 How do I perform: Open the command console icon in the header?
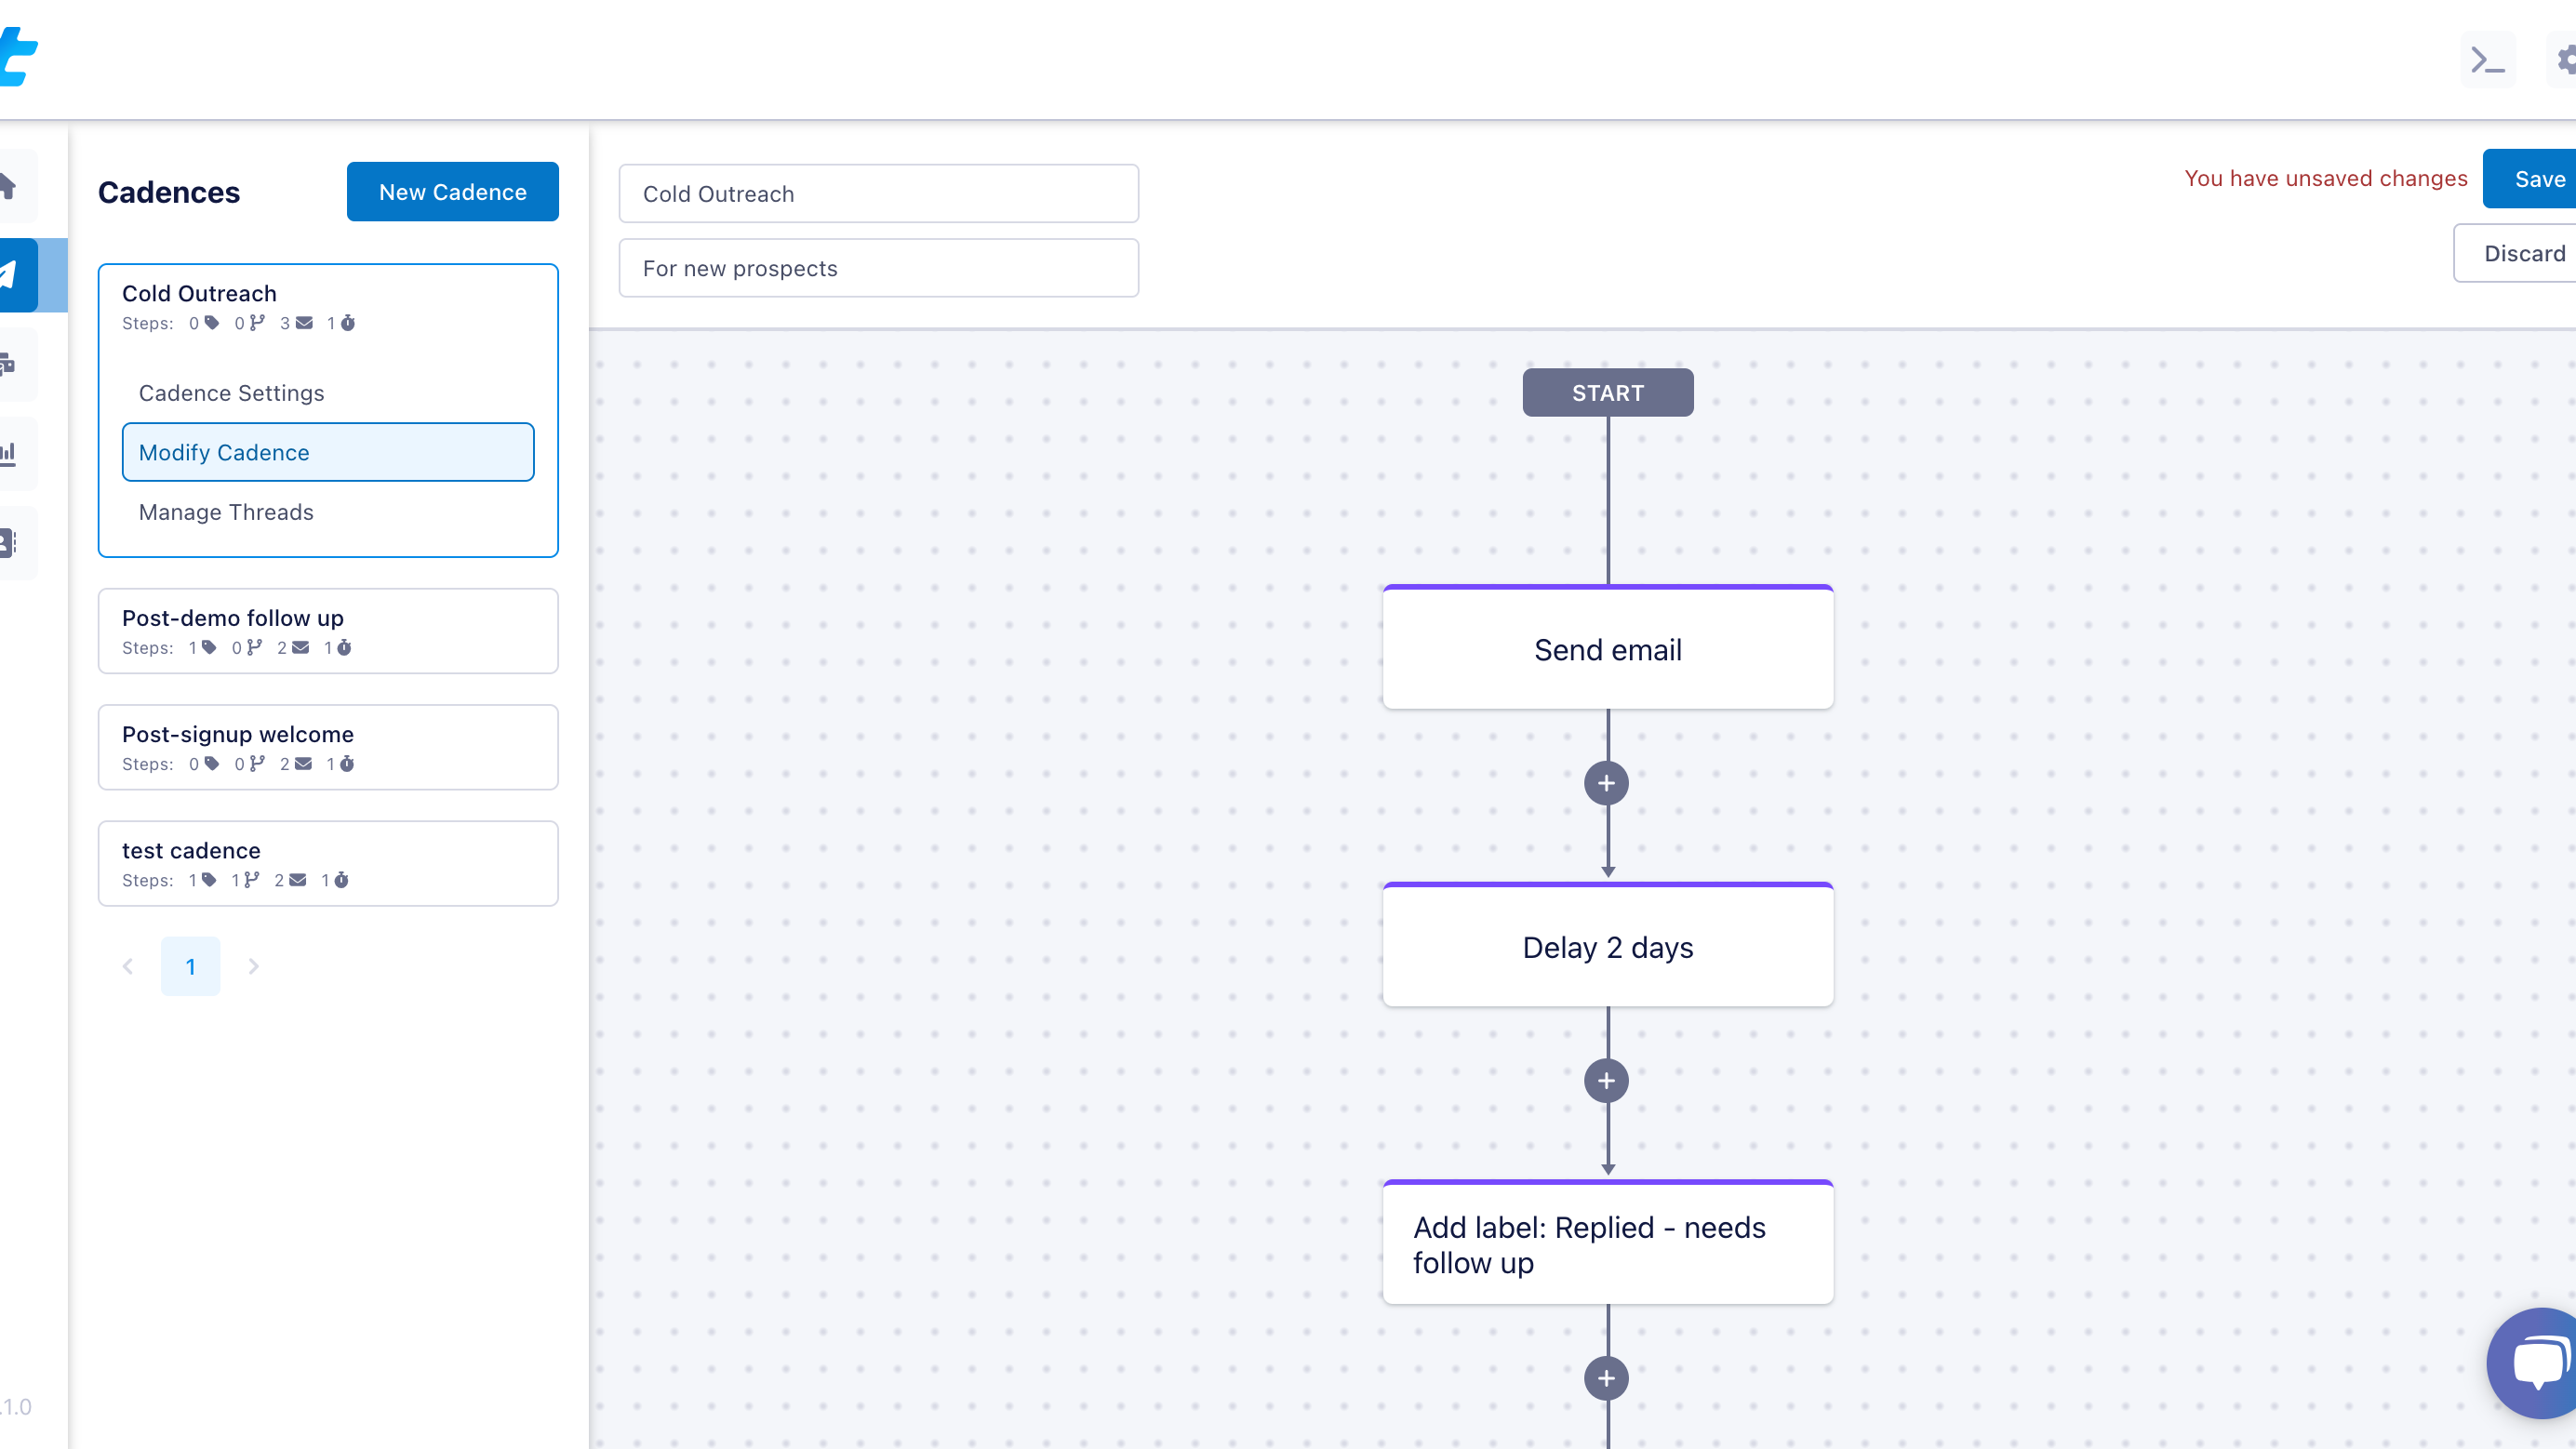click(2488, 60)
